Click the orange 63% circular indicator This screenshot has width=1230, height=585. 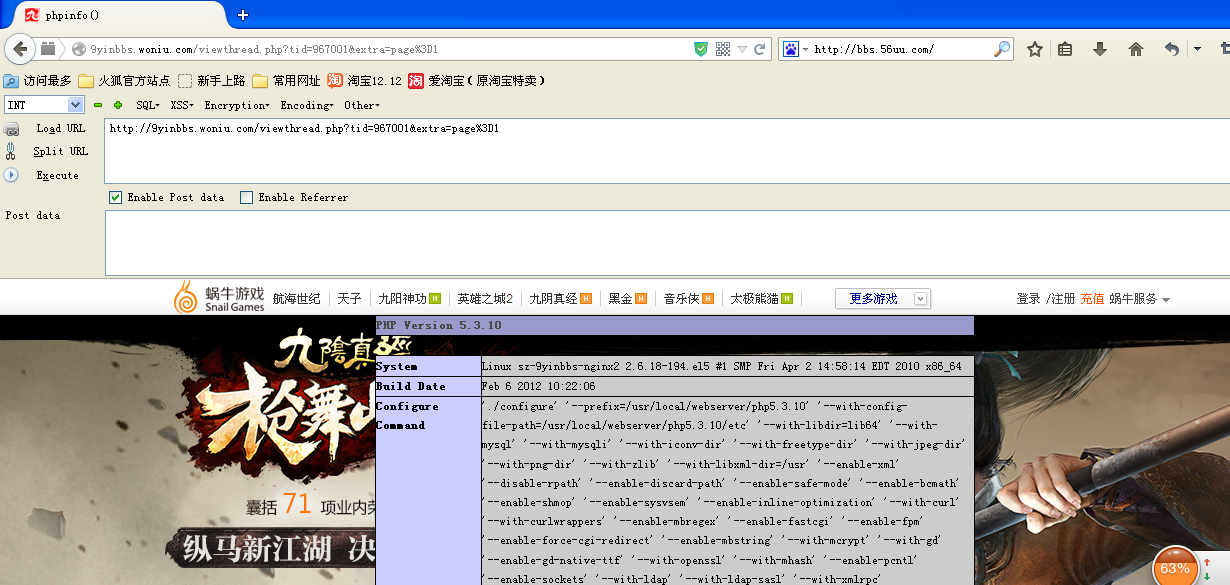click(1175, 567)
